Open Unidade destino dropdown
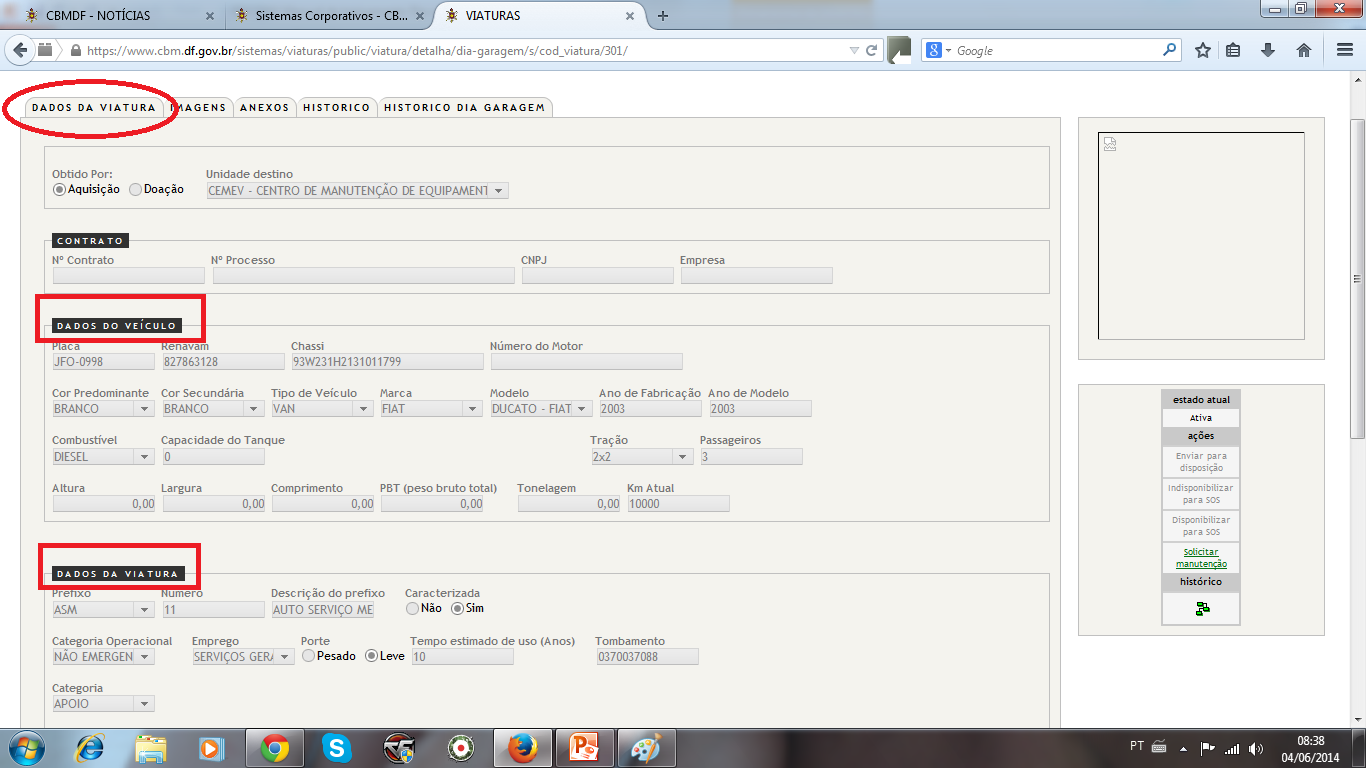 tap(357, 190)
